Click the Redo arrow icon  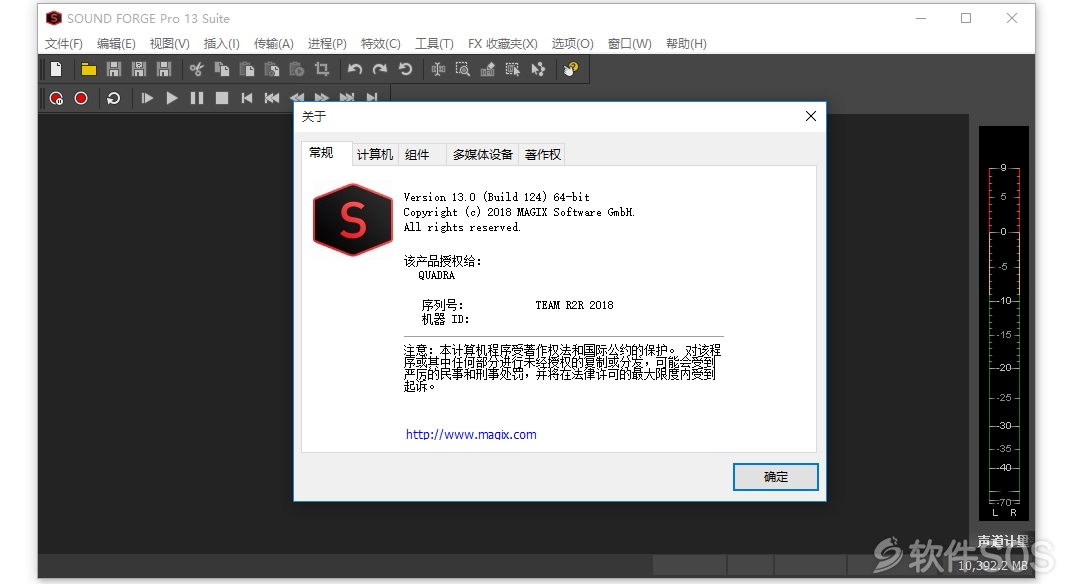[380, 69]
